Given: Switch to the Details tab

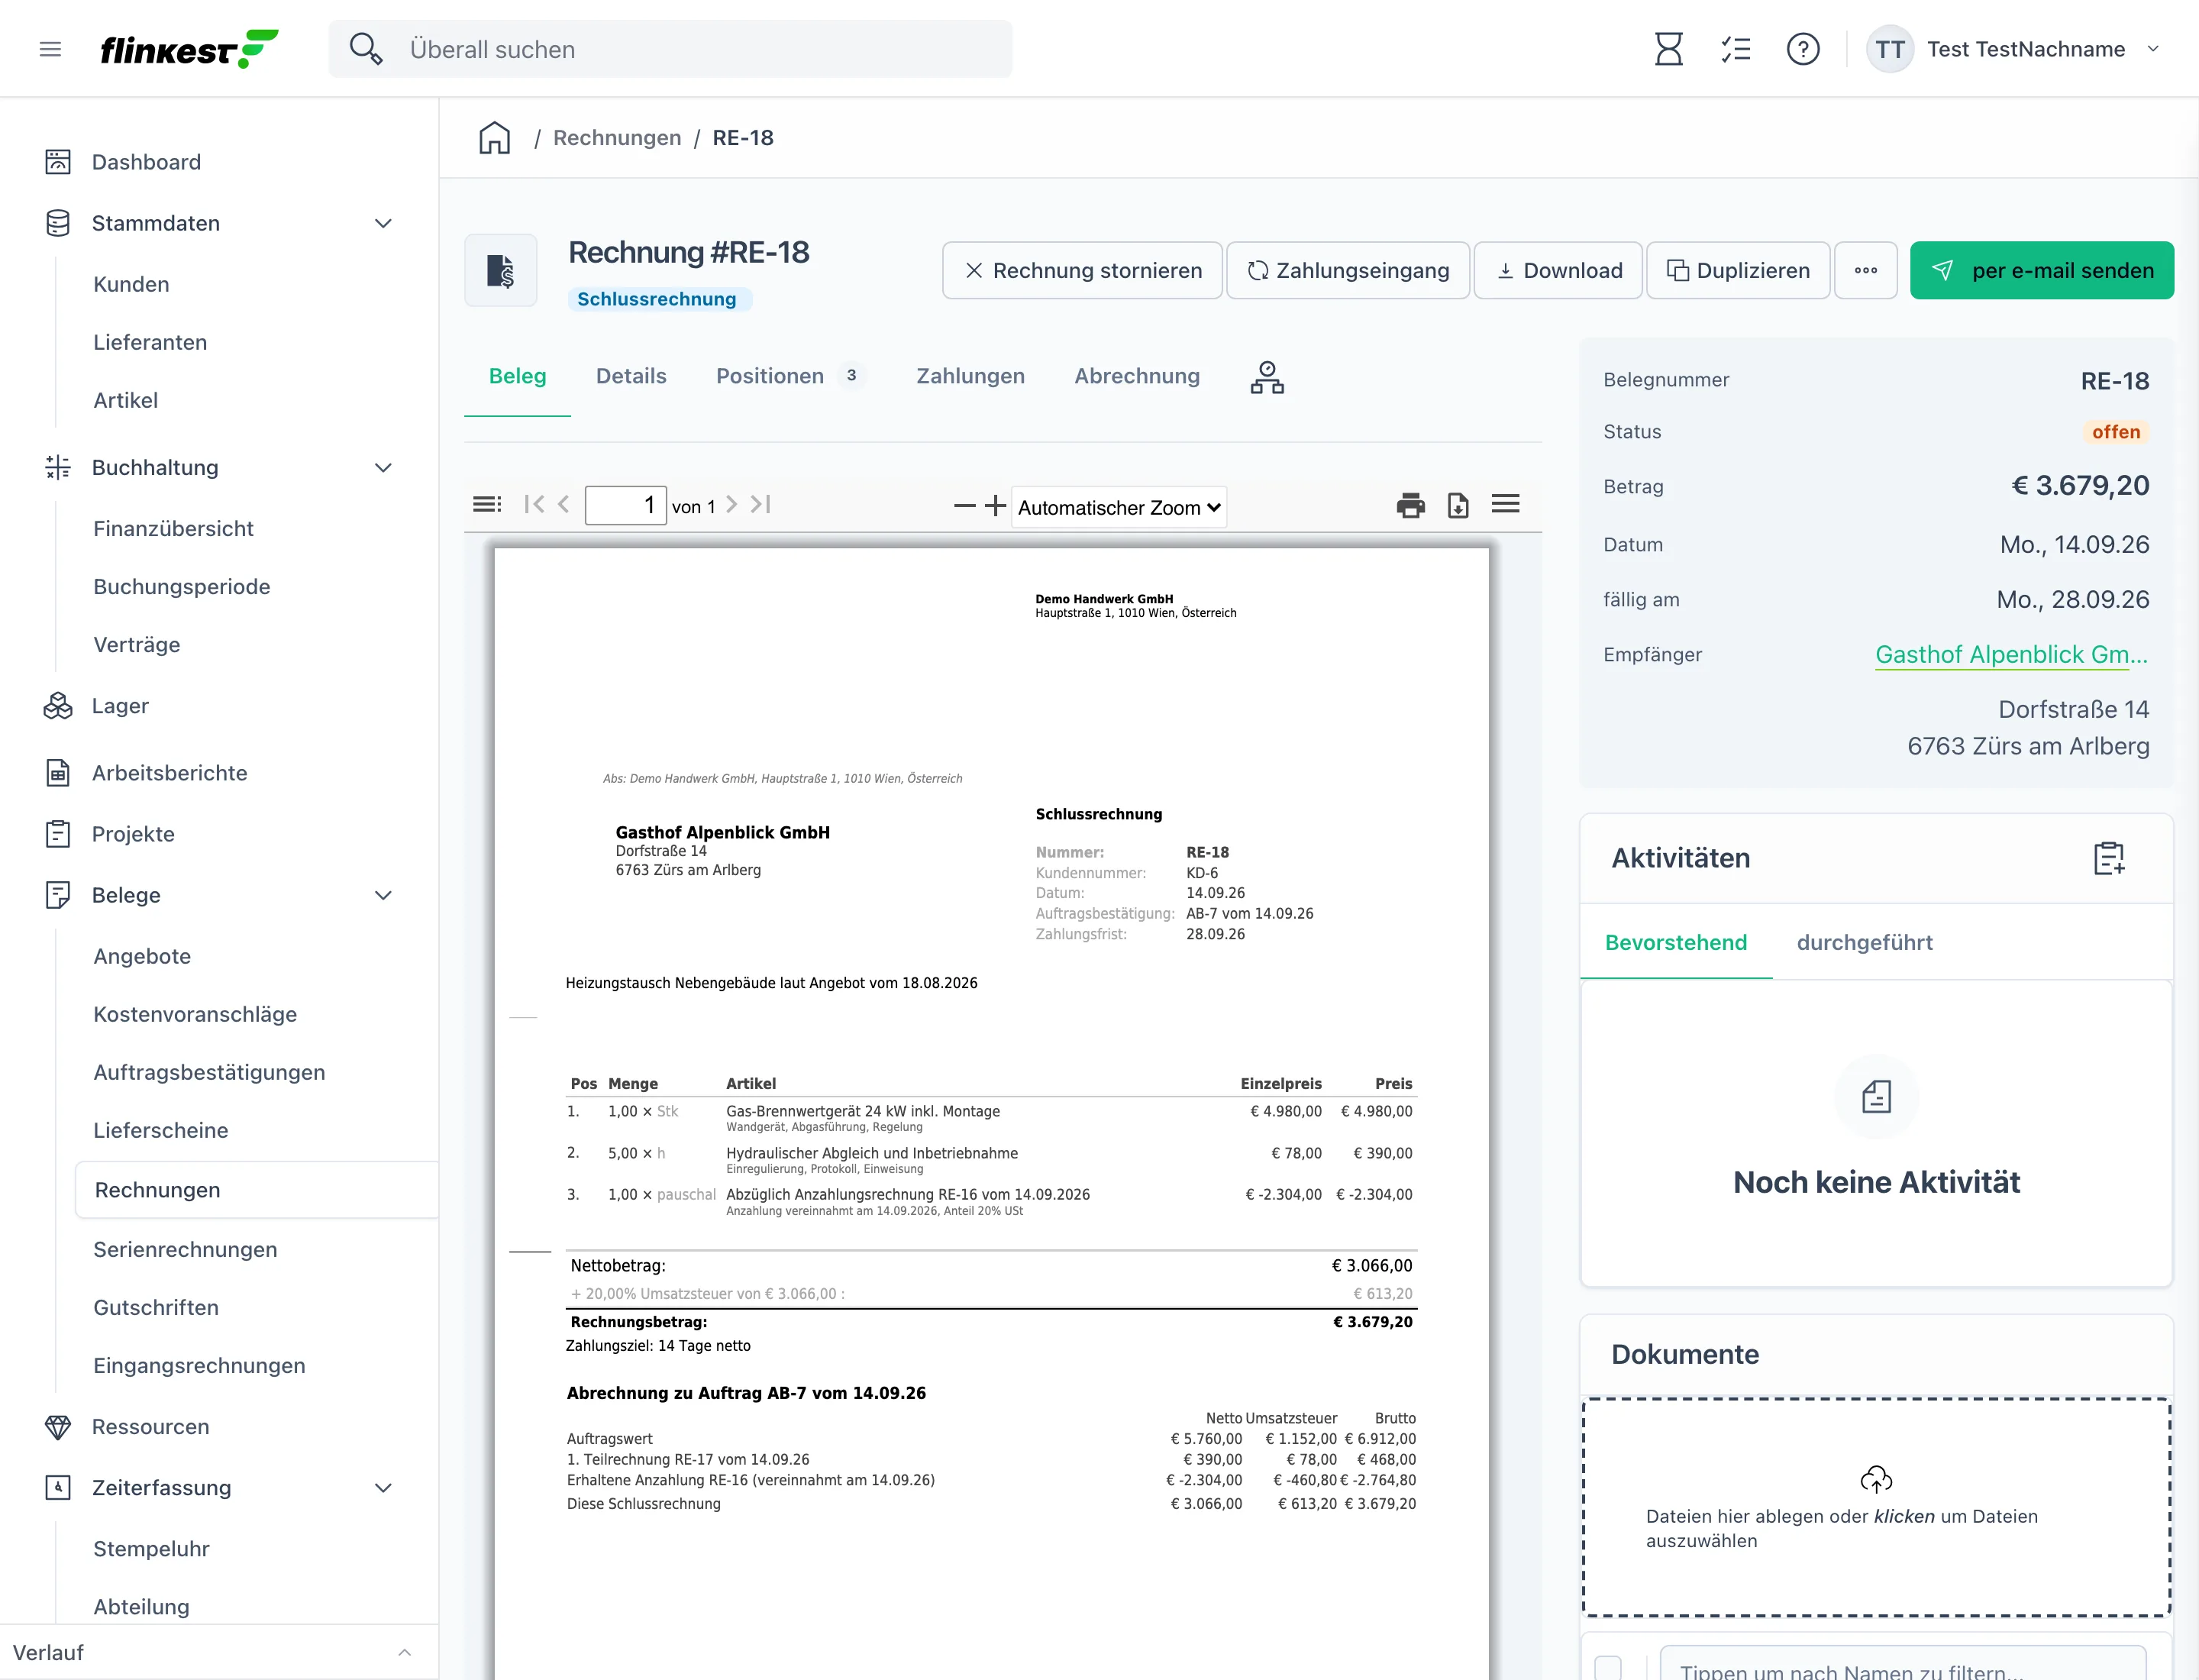Looking at the screenshot, I should pos(631,376).
